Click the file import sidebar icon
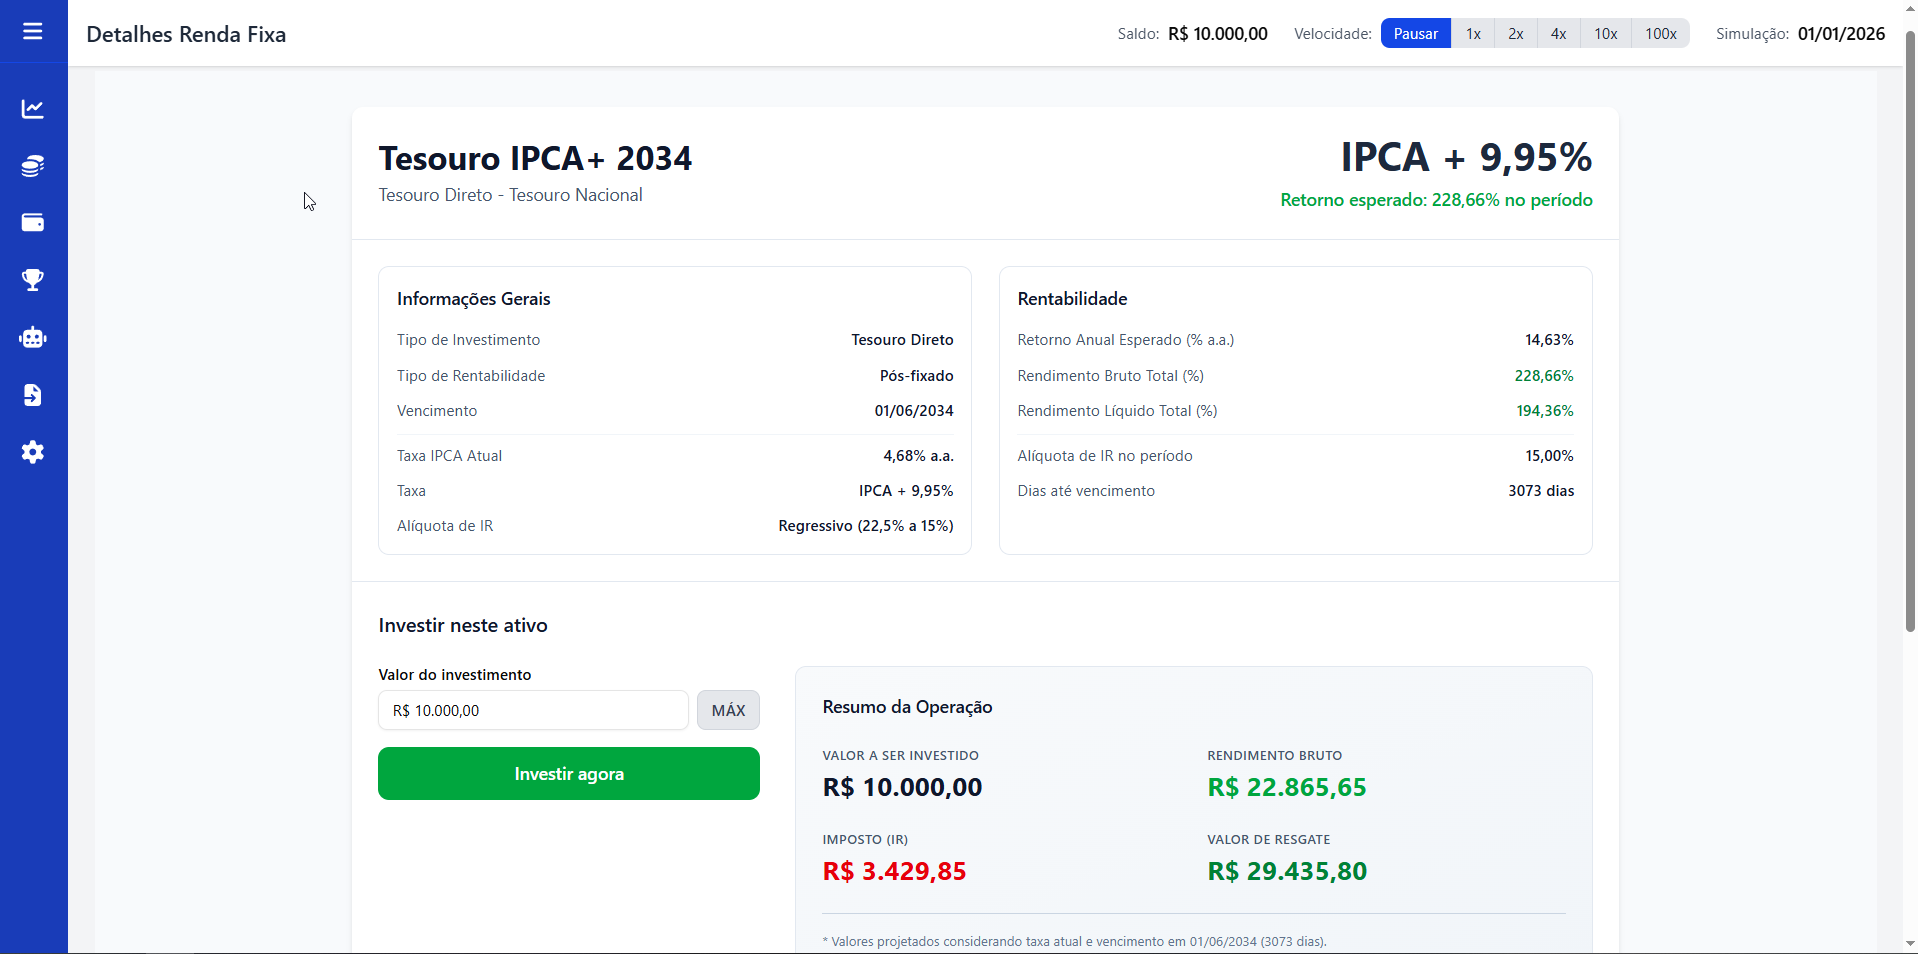Viewport: 1918px width, 954px height. click(x=33, y=395)
